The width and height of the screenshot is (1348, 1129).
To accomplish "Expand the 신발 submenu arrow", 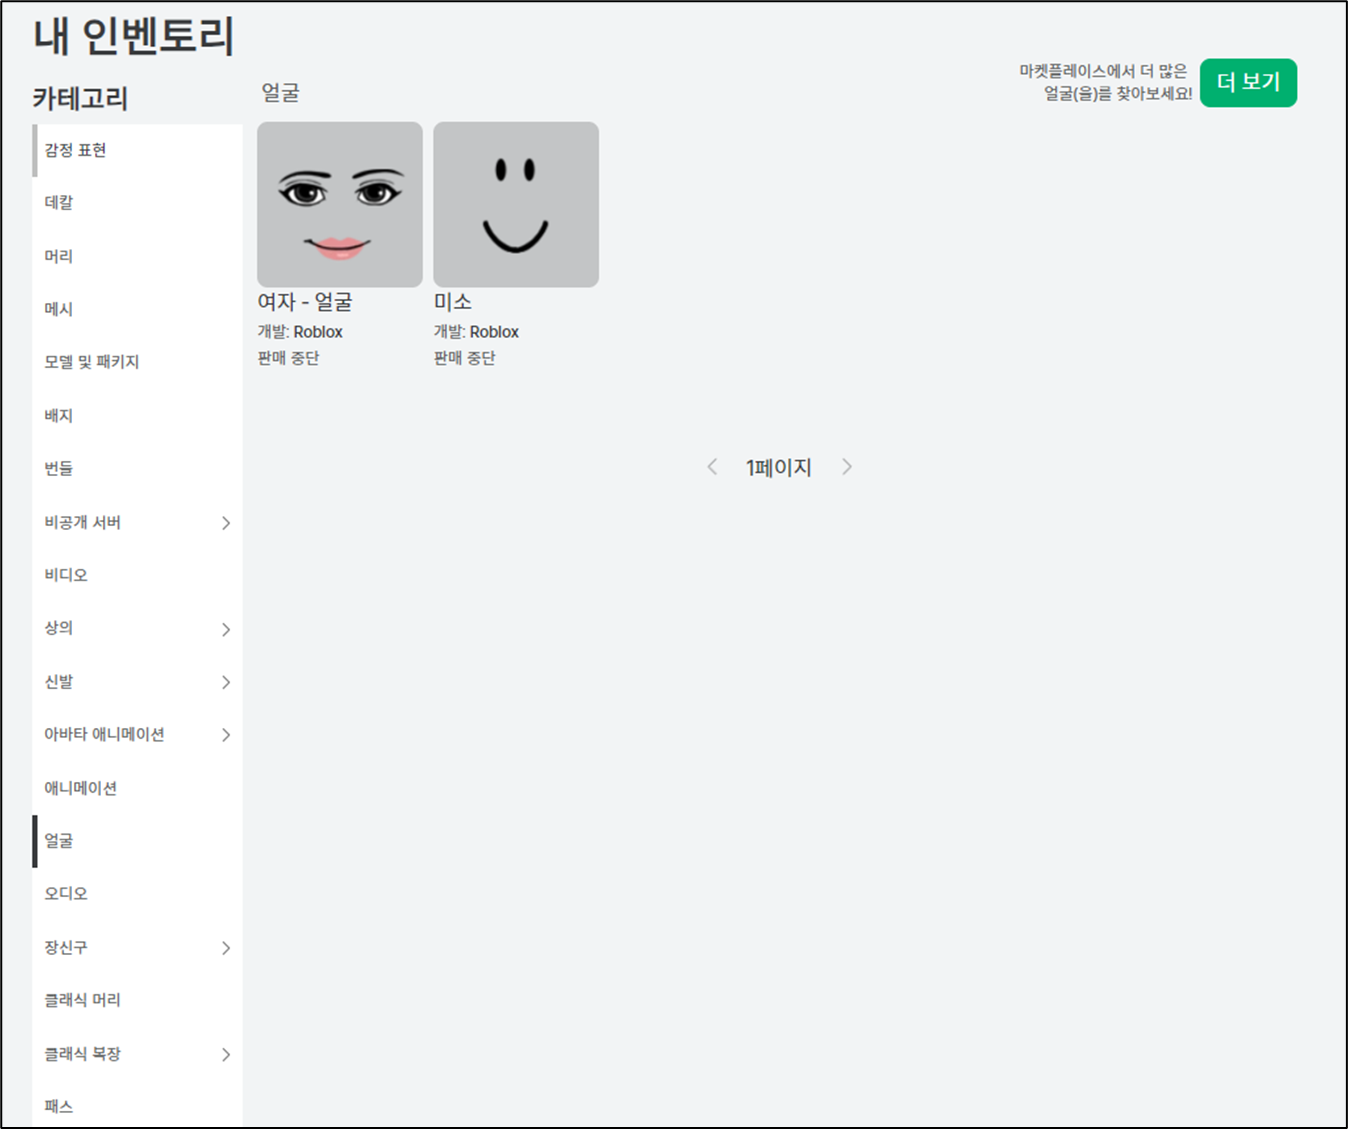I will click(226, 682).
